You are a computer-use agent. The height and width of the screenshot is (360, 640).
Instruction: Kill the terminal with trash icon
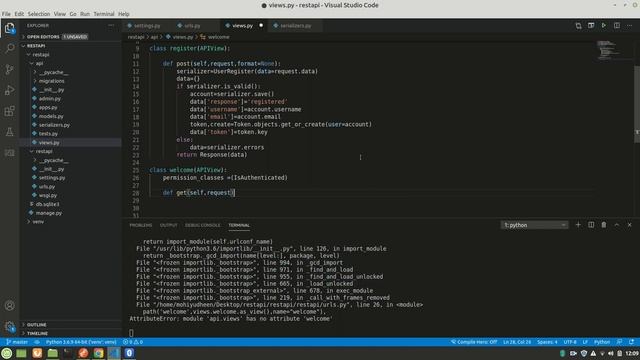click(x=604, y=225)
